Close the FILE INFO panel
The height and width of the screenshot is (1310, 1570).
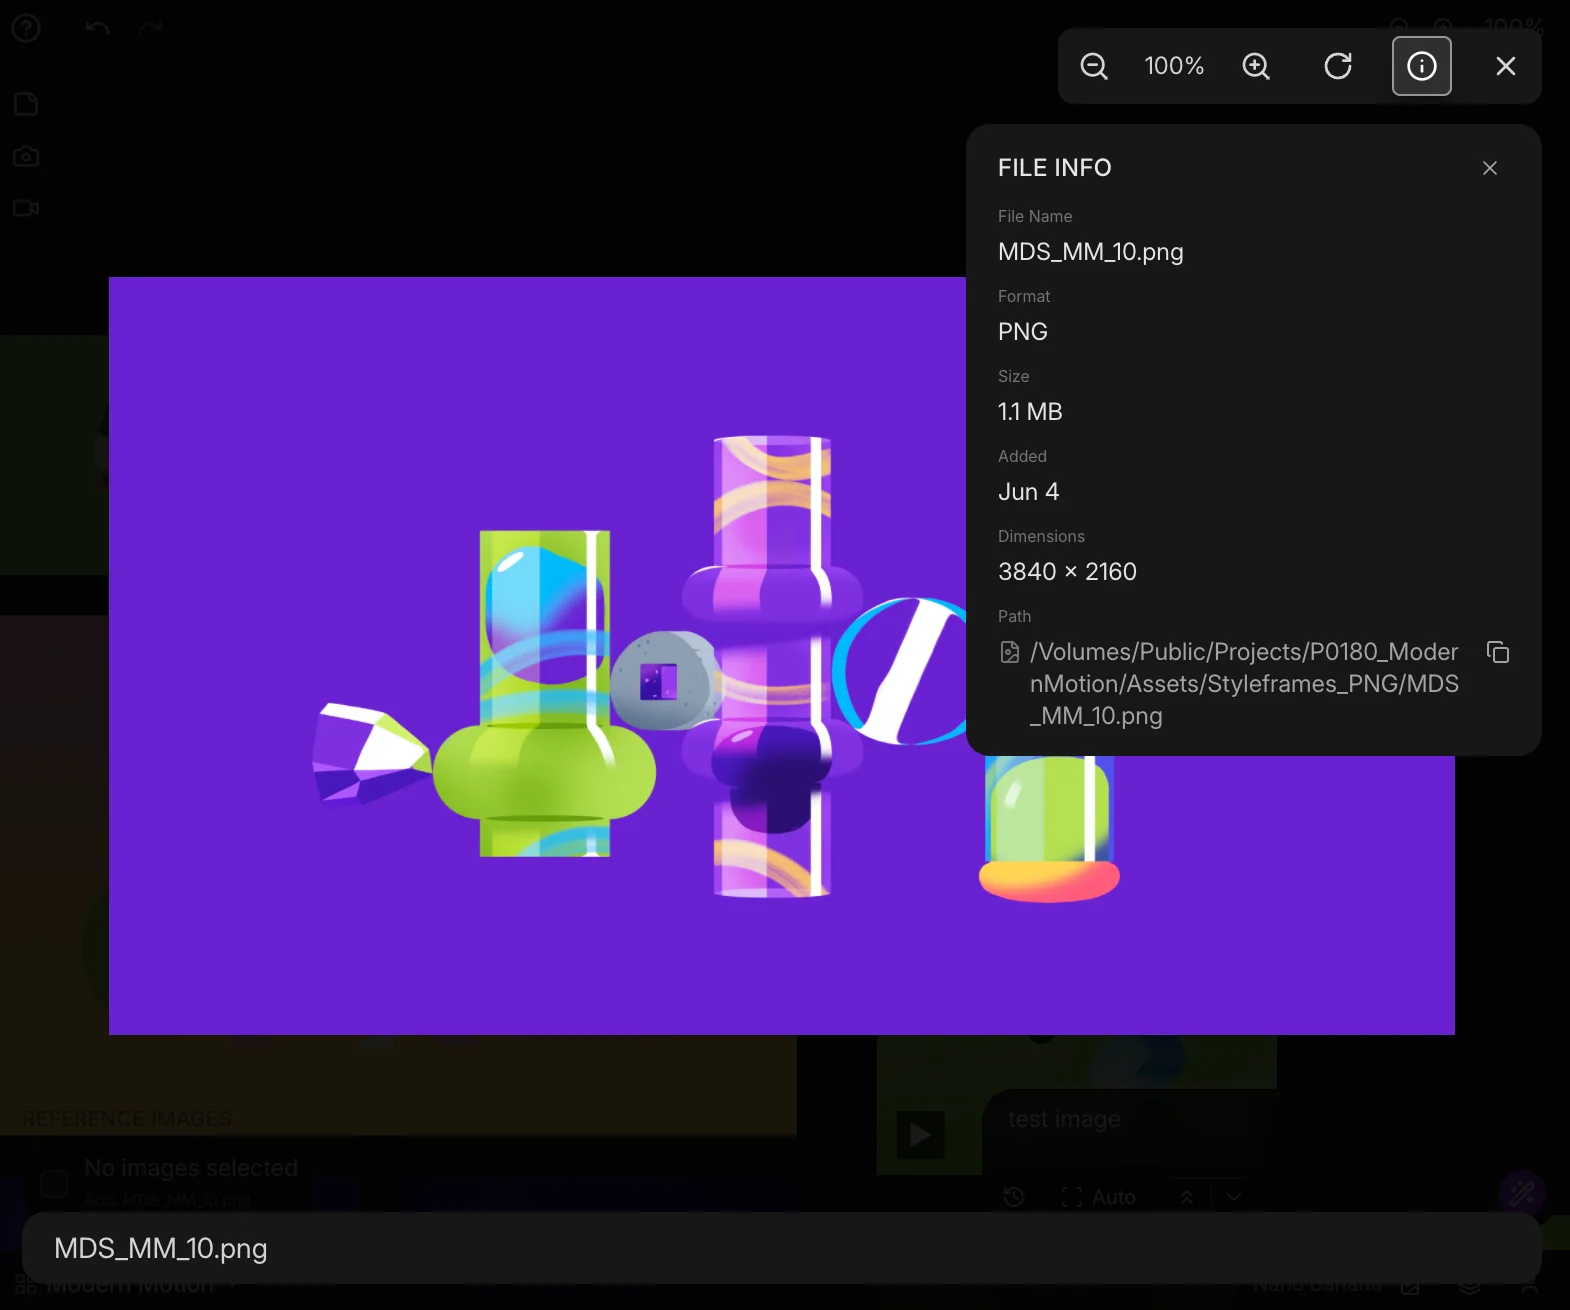[1489, 168]
